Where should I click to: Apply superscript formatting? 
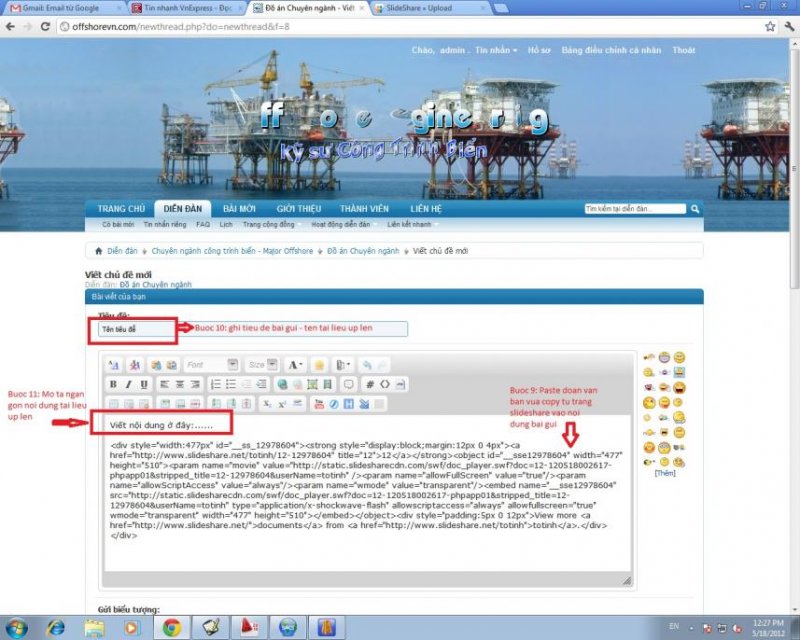pyautogui.click(x=282, y=404)
